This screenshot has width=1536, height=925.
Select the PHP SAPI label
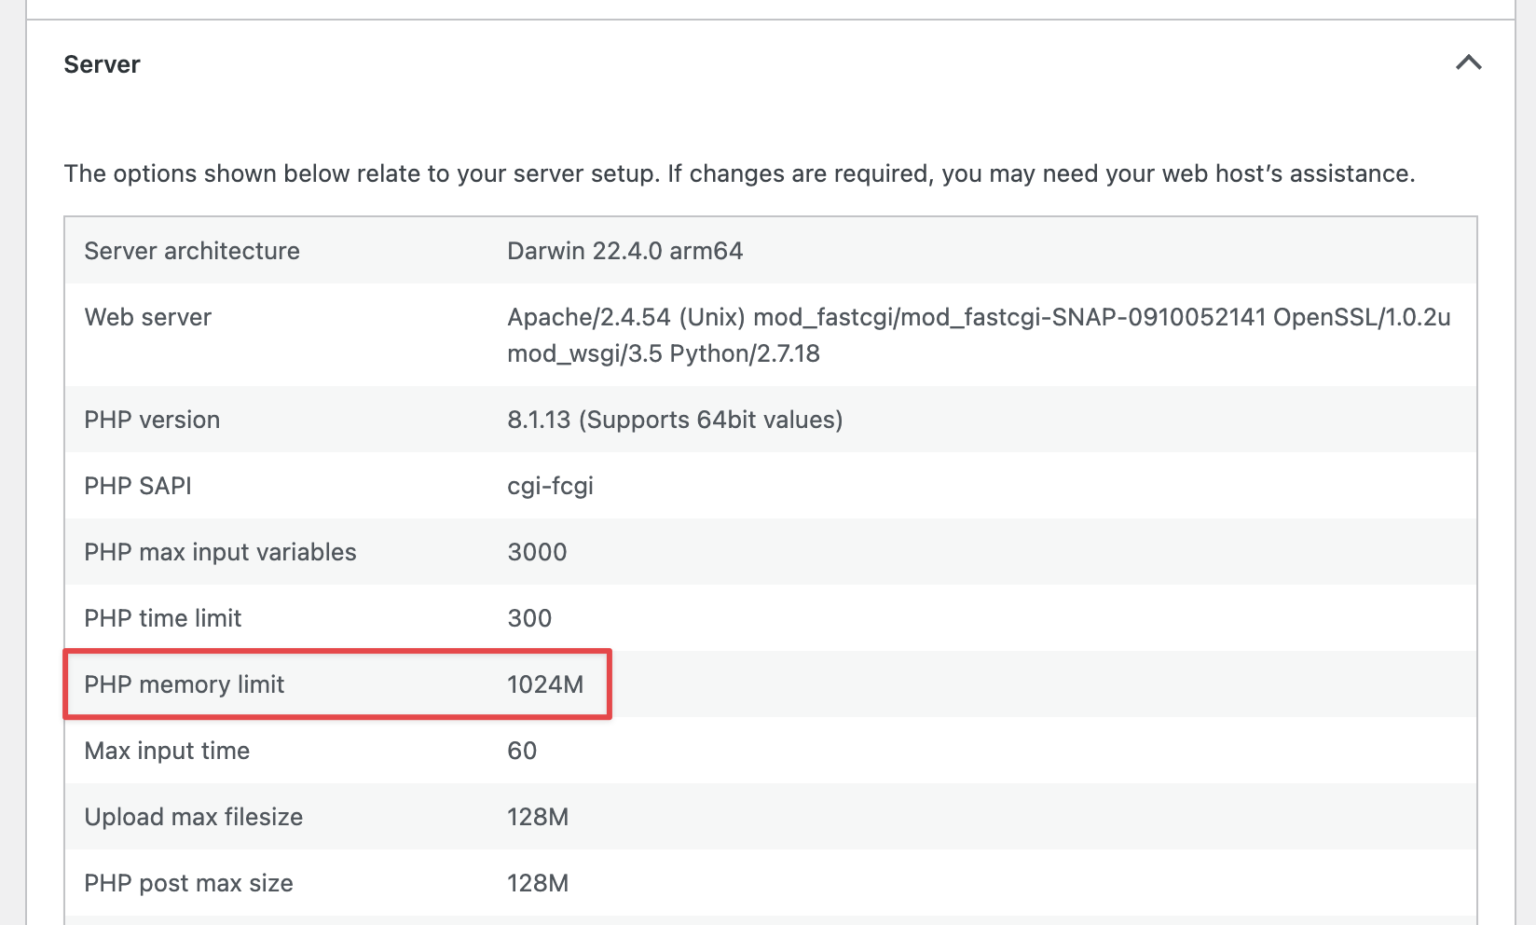[138, 486]
